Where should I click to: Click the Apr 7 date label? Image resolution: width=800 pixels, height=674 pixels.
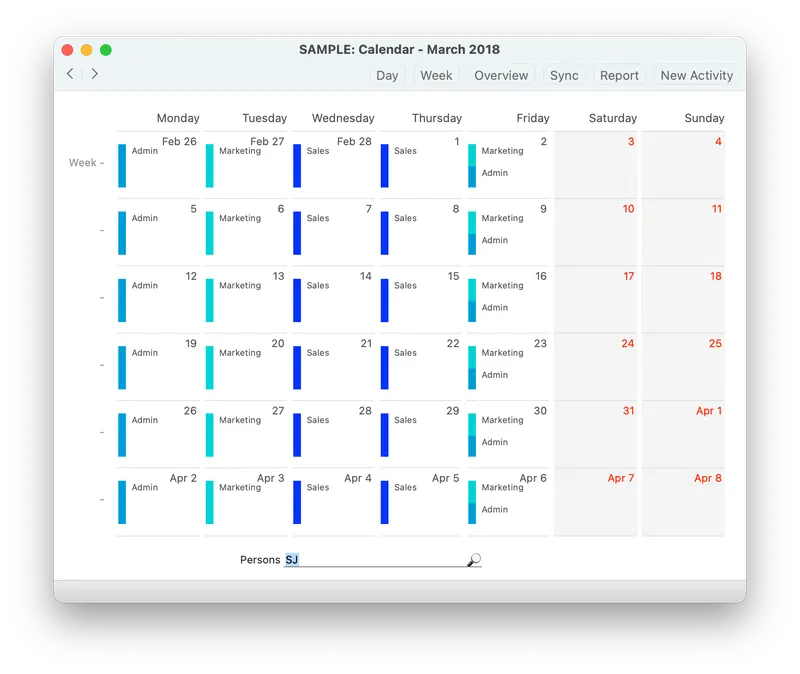point(621,478)
